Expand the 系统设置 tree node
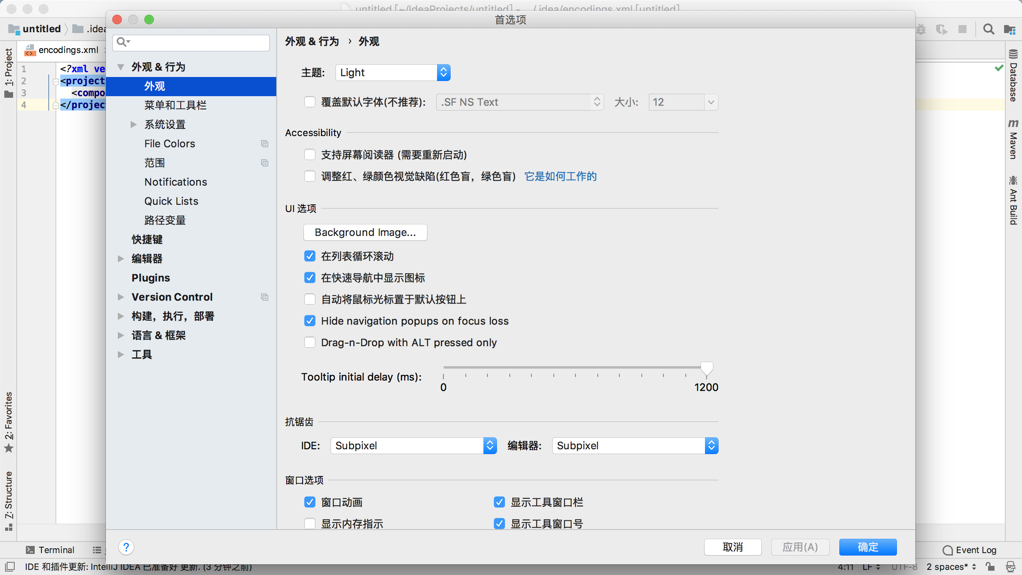The image size is (1022, 575). 134,125
